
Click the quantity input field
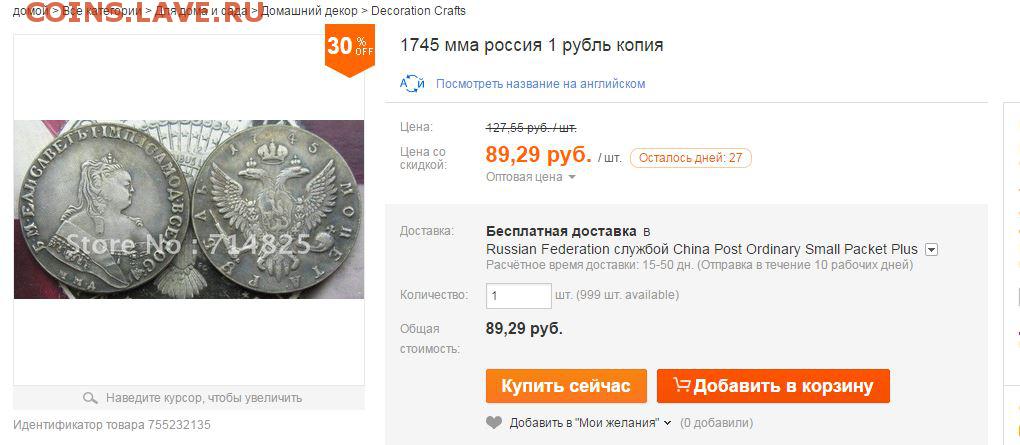pyautogui.click(x=518, y=295)
